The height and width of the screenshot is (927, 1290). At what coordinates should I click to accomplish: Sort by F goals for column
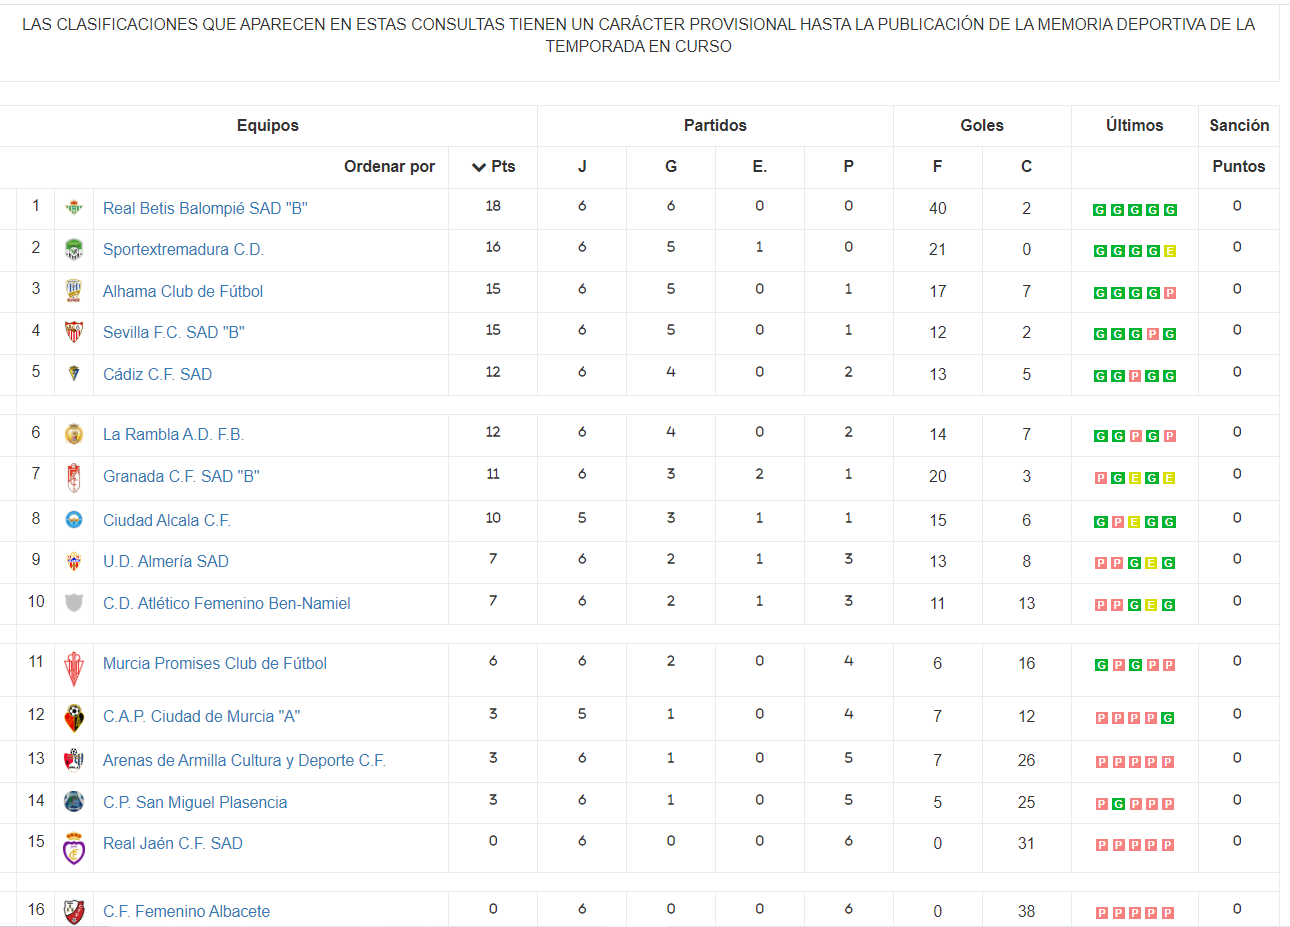tap(937, 166)
